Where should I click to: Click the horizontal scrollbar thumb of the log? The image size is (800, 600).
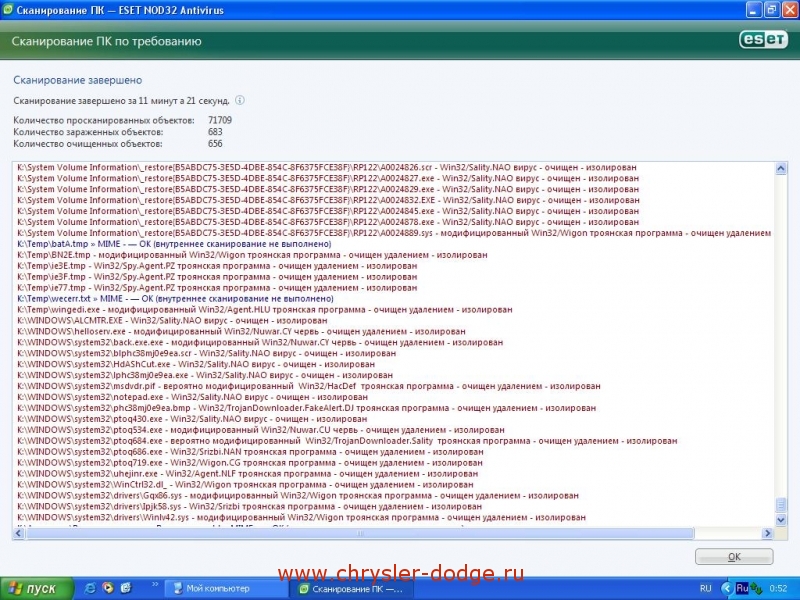tap(360, 533)
